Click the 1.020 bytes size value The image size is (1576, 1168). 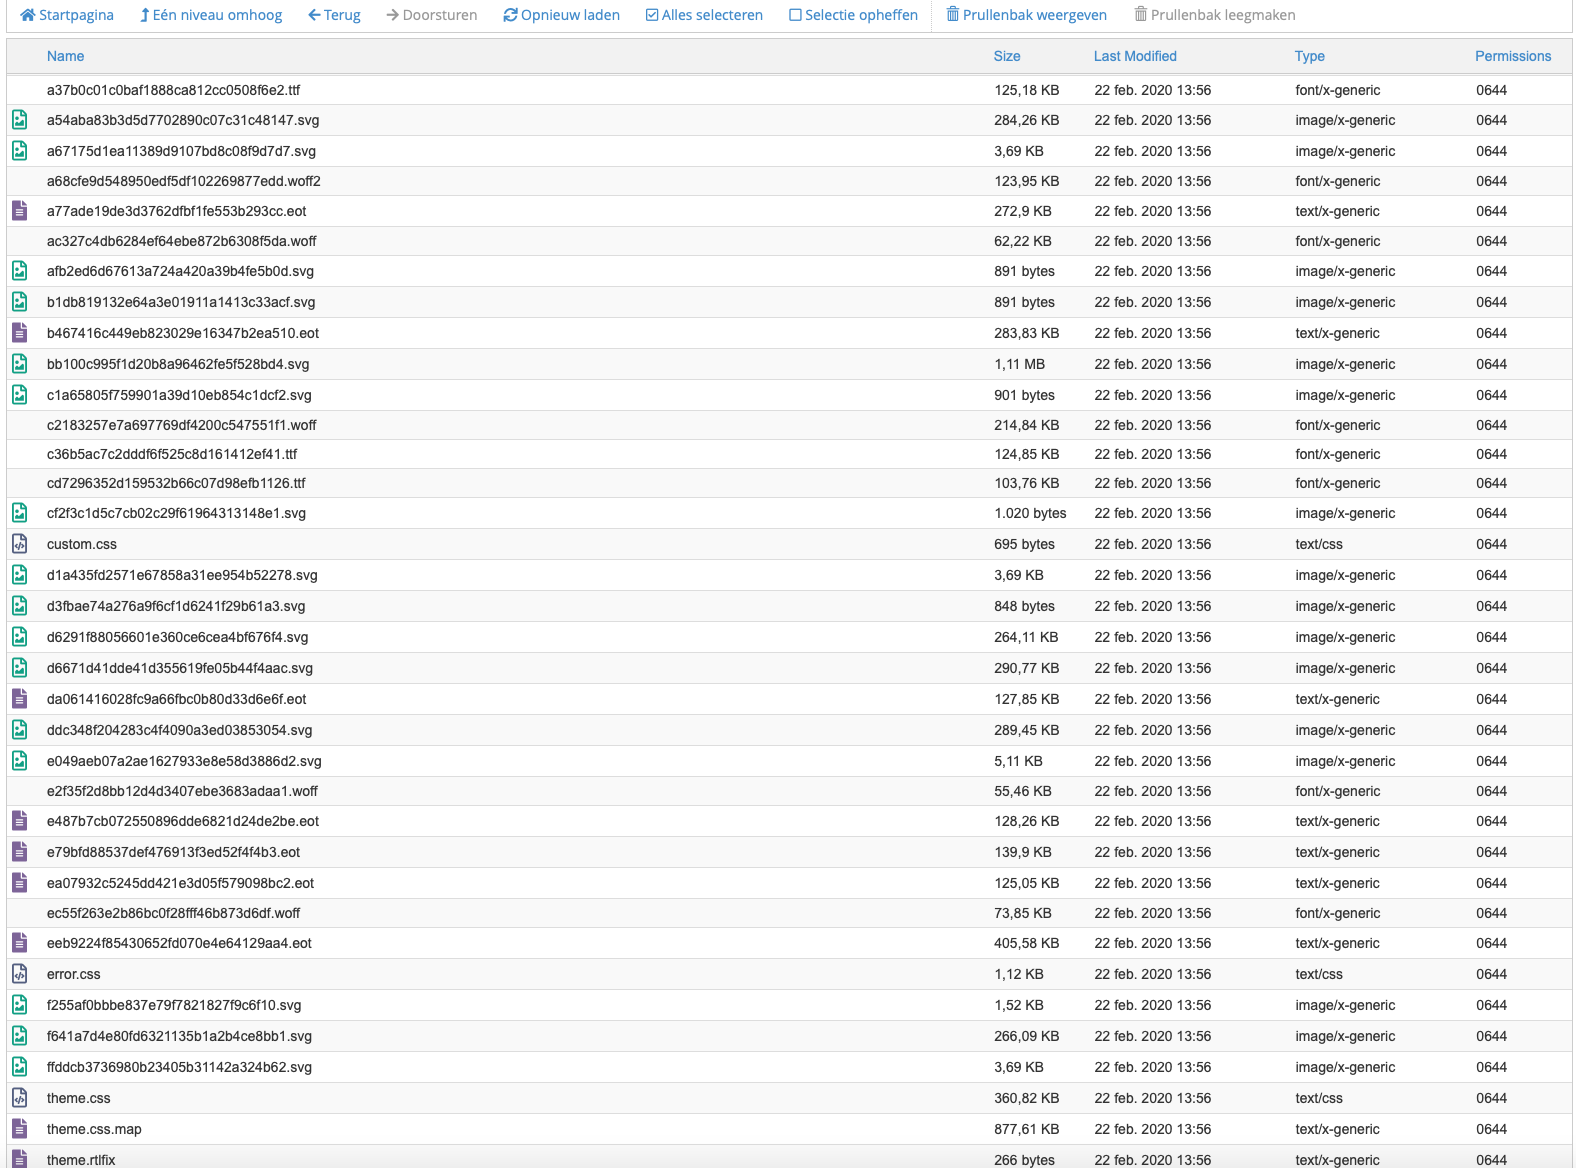click(x=1030, y=513)
